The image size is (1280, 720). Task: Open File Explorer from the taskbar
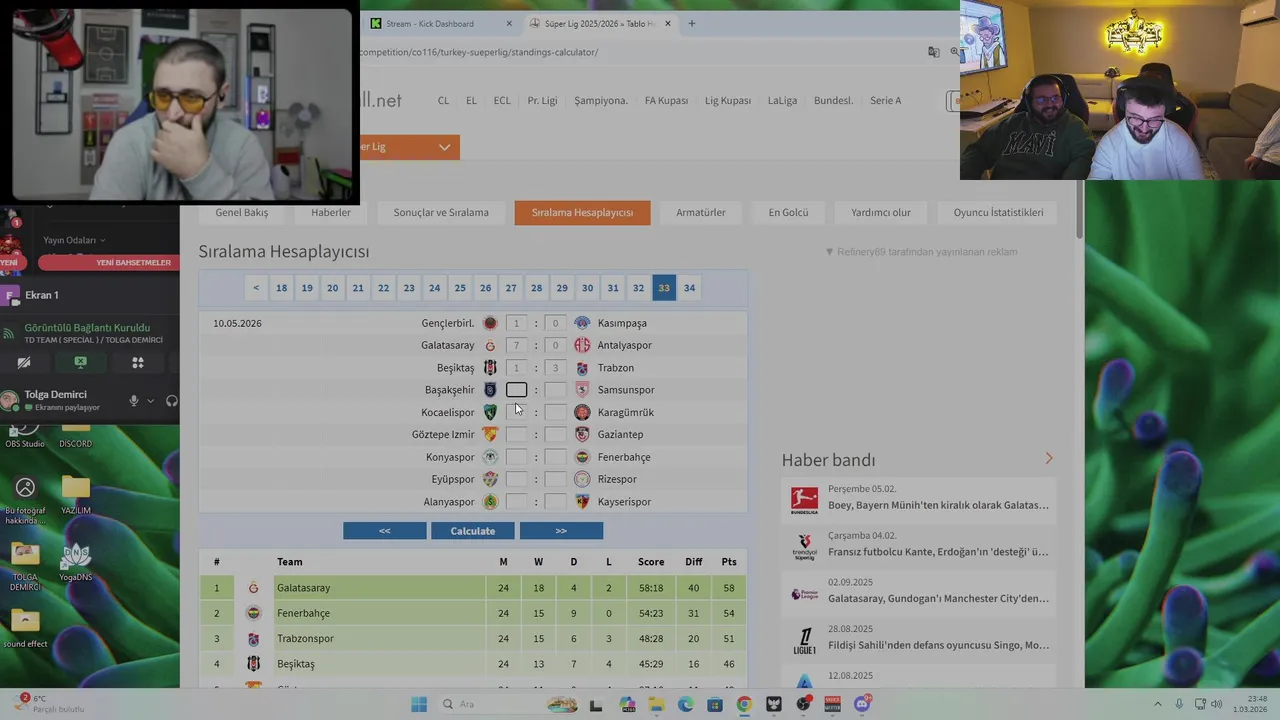[x=656, y=704]
